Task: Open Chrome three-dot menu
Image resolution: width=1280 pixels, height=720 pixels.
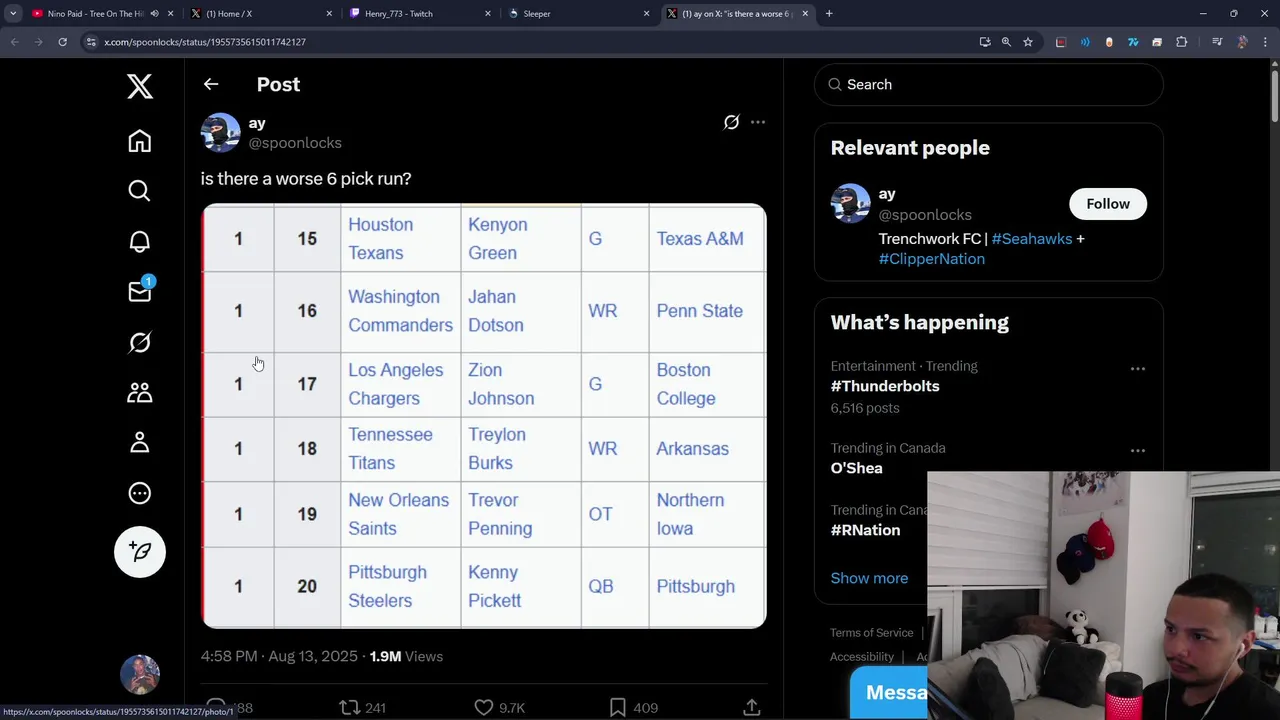Action: (1267, 42)
